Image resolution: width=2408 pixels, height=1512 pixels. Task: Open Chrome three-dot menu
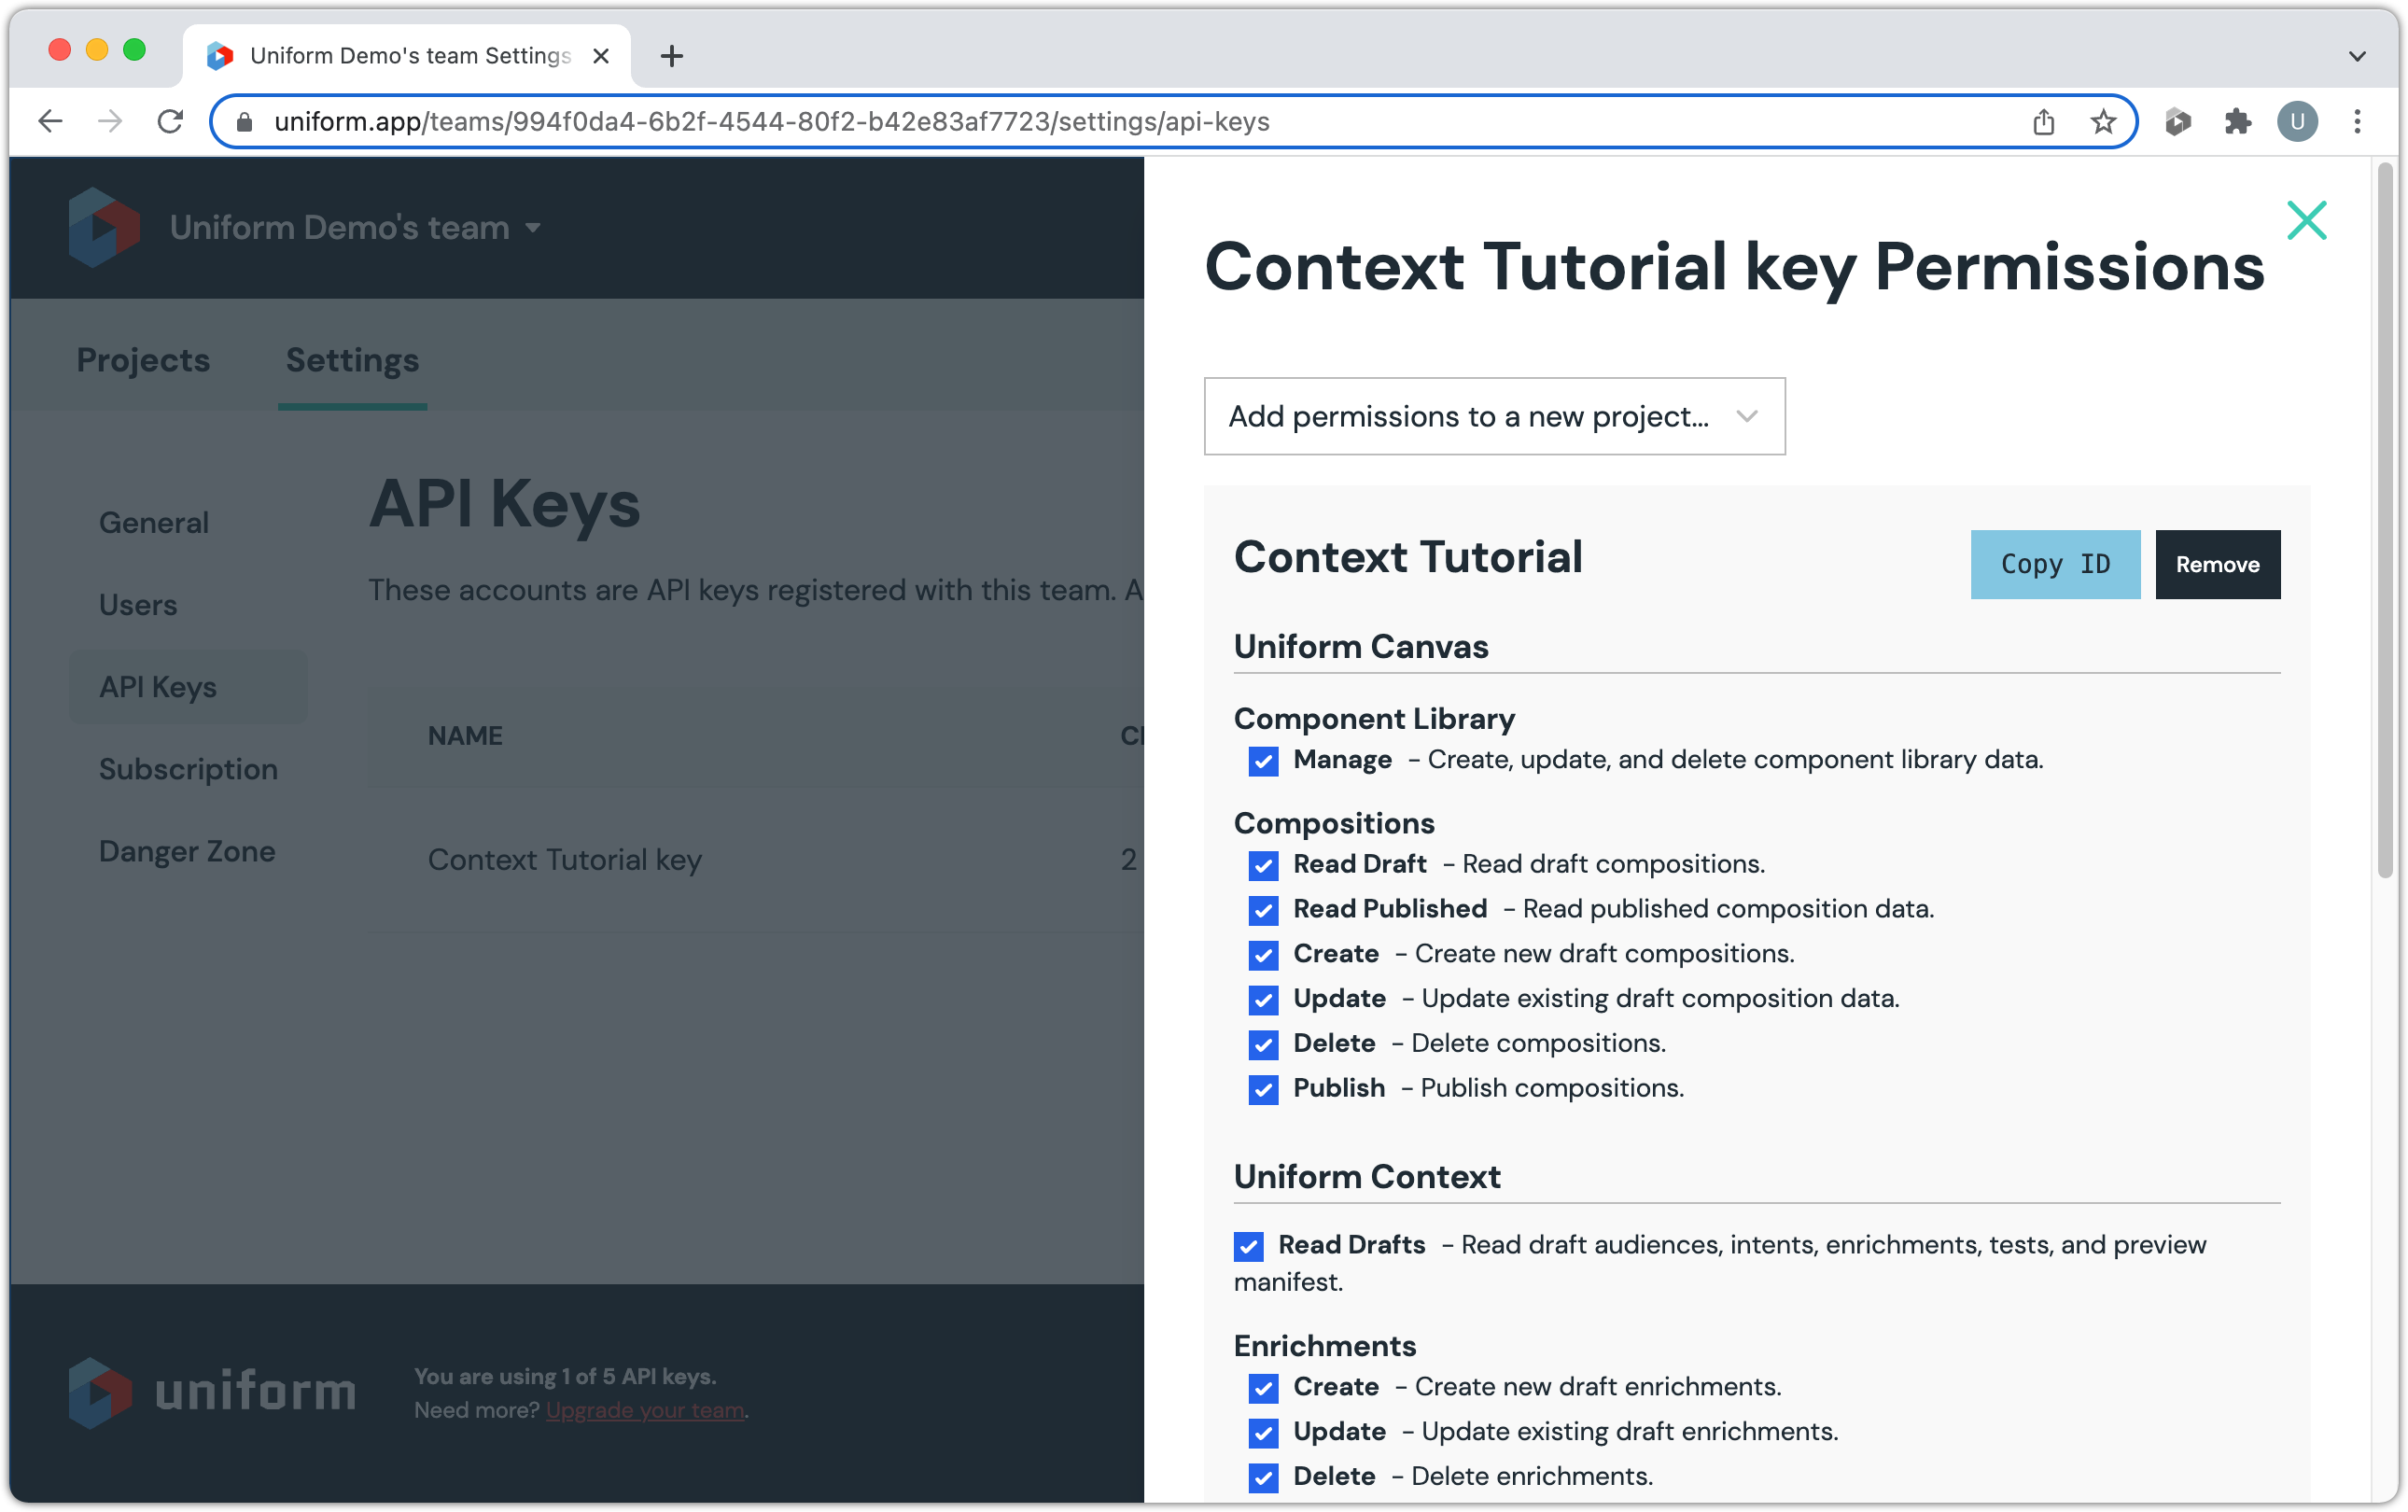coord(2357,122)
